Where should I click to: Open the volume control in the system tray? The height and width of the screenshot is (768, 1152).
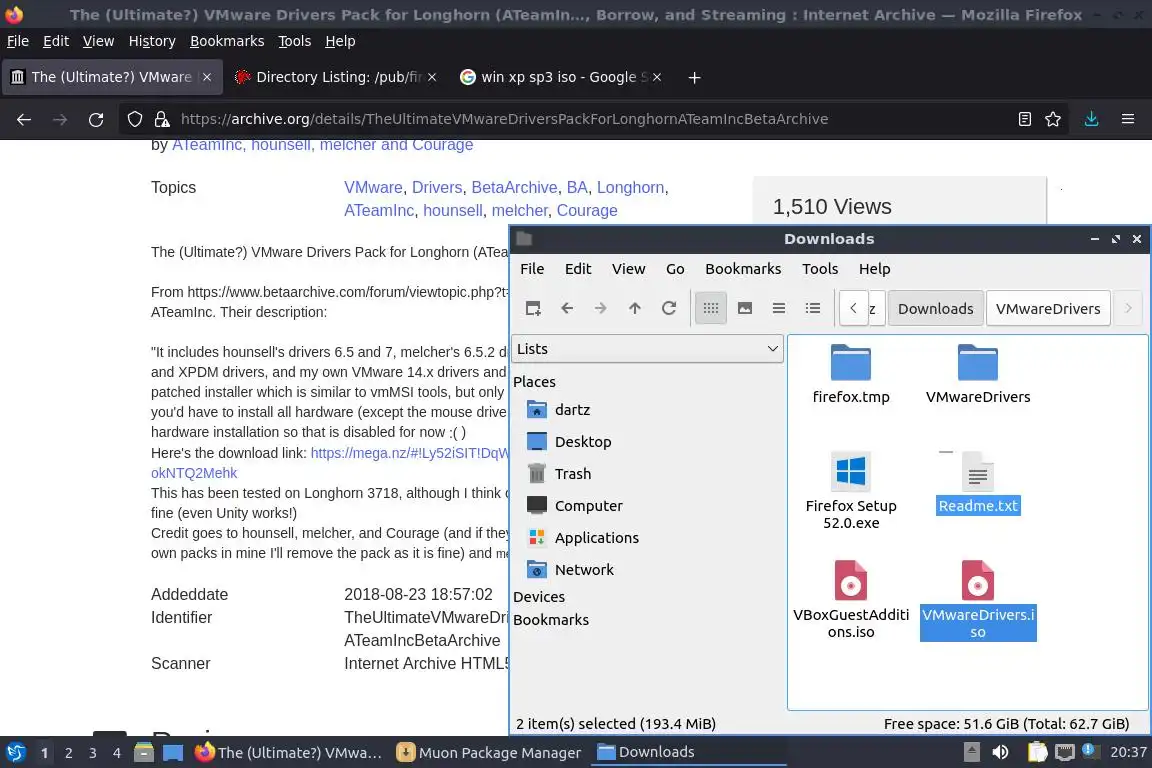click(x=1000, y=752)
